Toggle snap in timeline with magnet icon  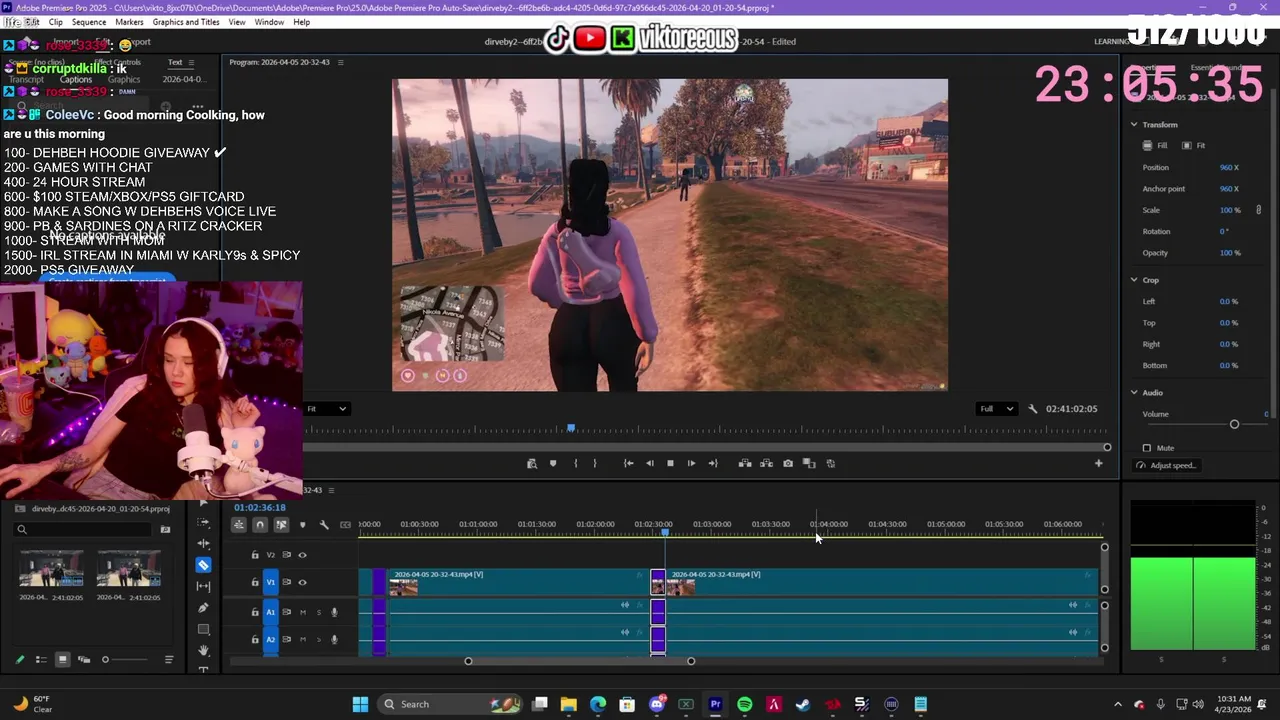click(x=260, y=525)
